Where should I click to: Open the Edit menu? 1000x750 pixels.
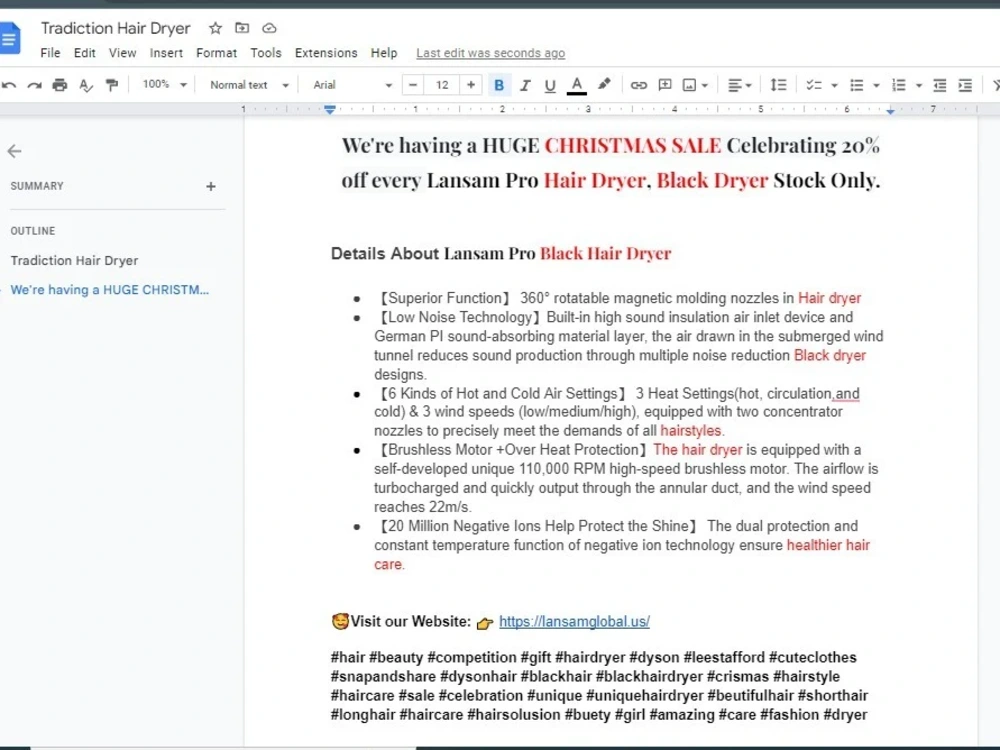84,53
